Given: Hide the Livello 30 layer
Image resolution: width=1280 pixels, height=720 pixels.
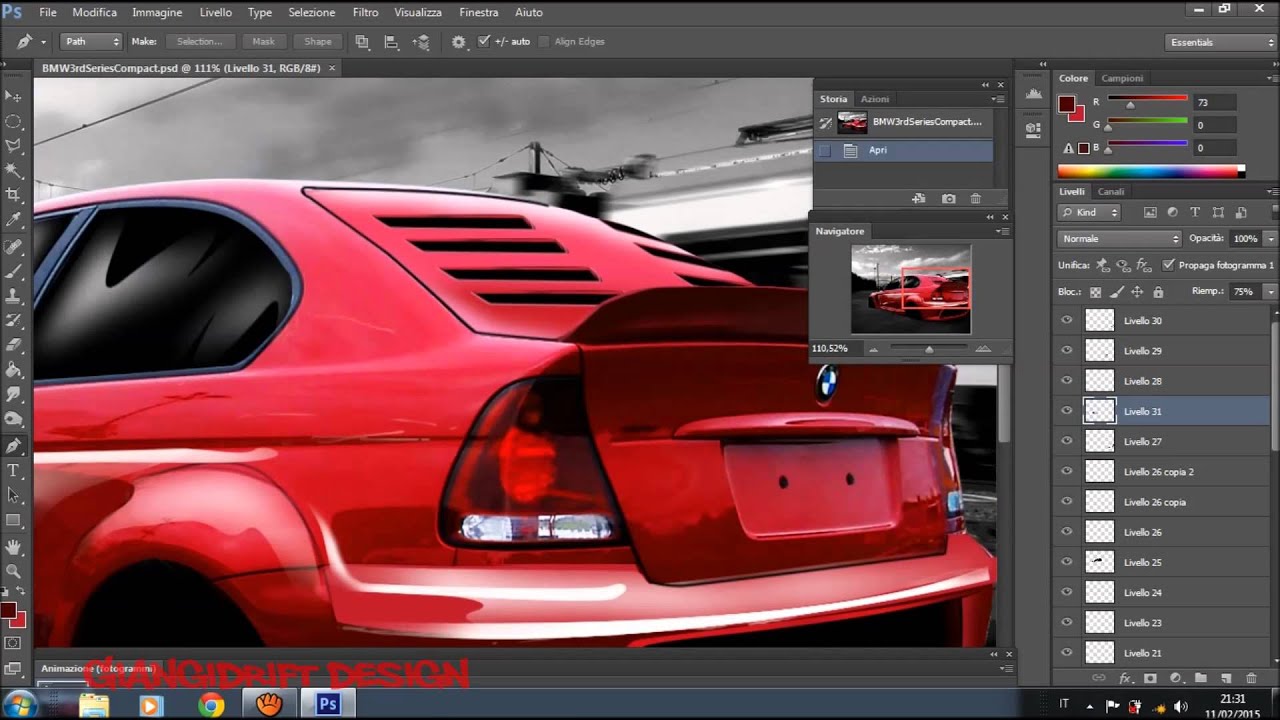Looking at the screenshot, I should 1067,321.
